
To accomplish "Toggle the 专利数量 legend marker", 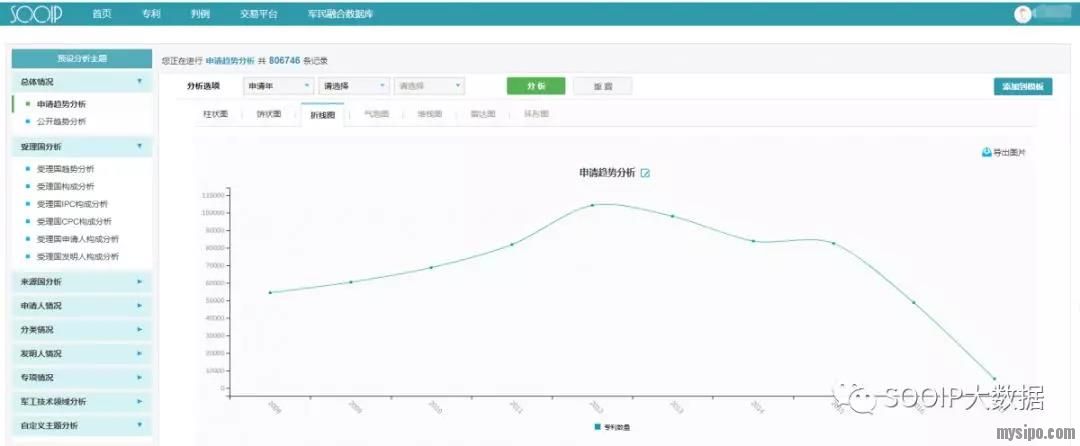I will pyautogui.click(x=598, y=427).
